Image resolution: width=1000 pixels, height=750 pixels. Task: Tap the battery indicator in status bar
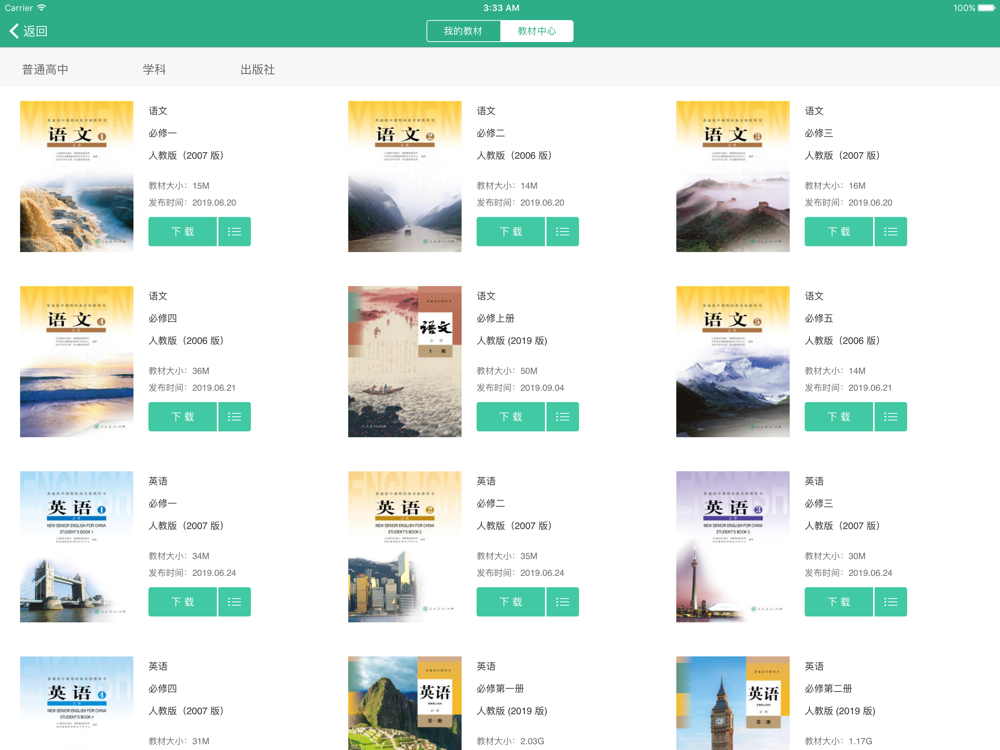(986, 8)
